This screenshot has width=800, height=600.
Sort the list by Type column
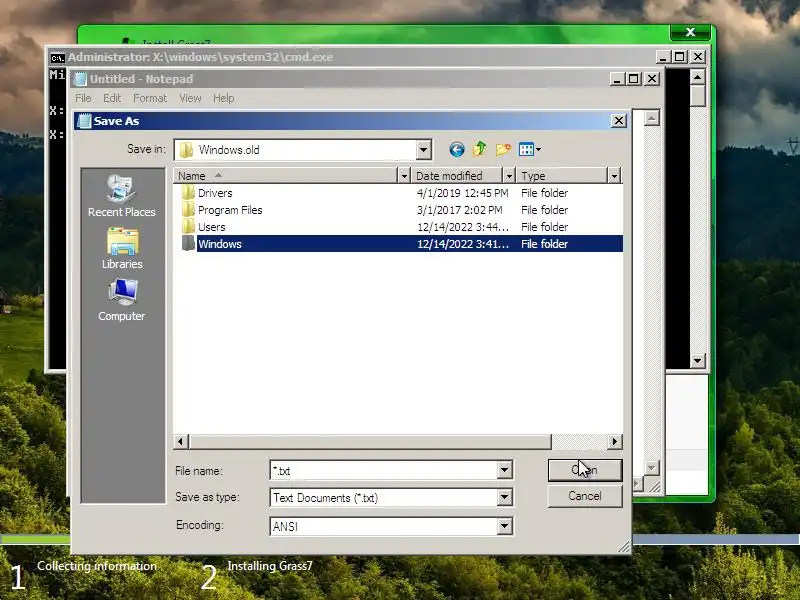[562, 176]
